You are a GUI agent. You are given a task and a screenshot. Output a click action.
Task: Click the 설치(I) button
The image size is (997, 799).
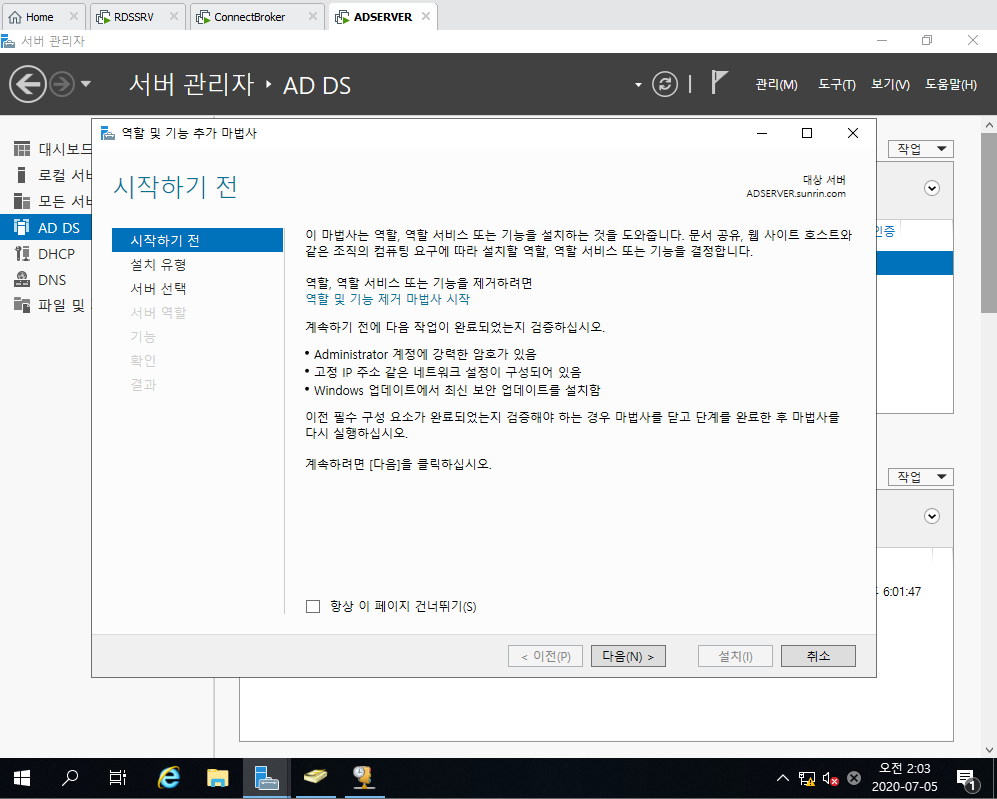point(735,656)
